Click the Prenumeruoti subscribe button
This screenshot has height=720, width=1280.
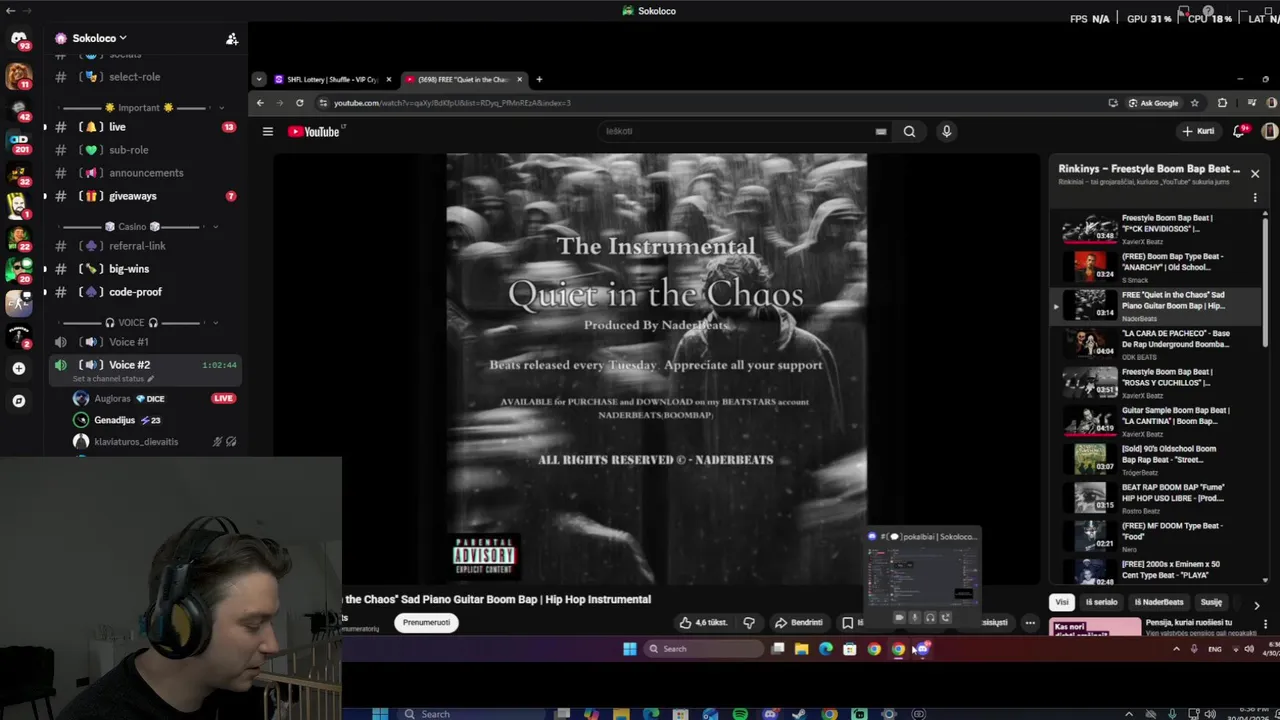click(x=427, y=622)
